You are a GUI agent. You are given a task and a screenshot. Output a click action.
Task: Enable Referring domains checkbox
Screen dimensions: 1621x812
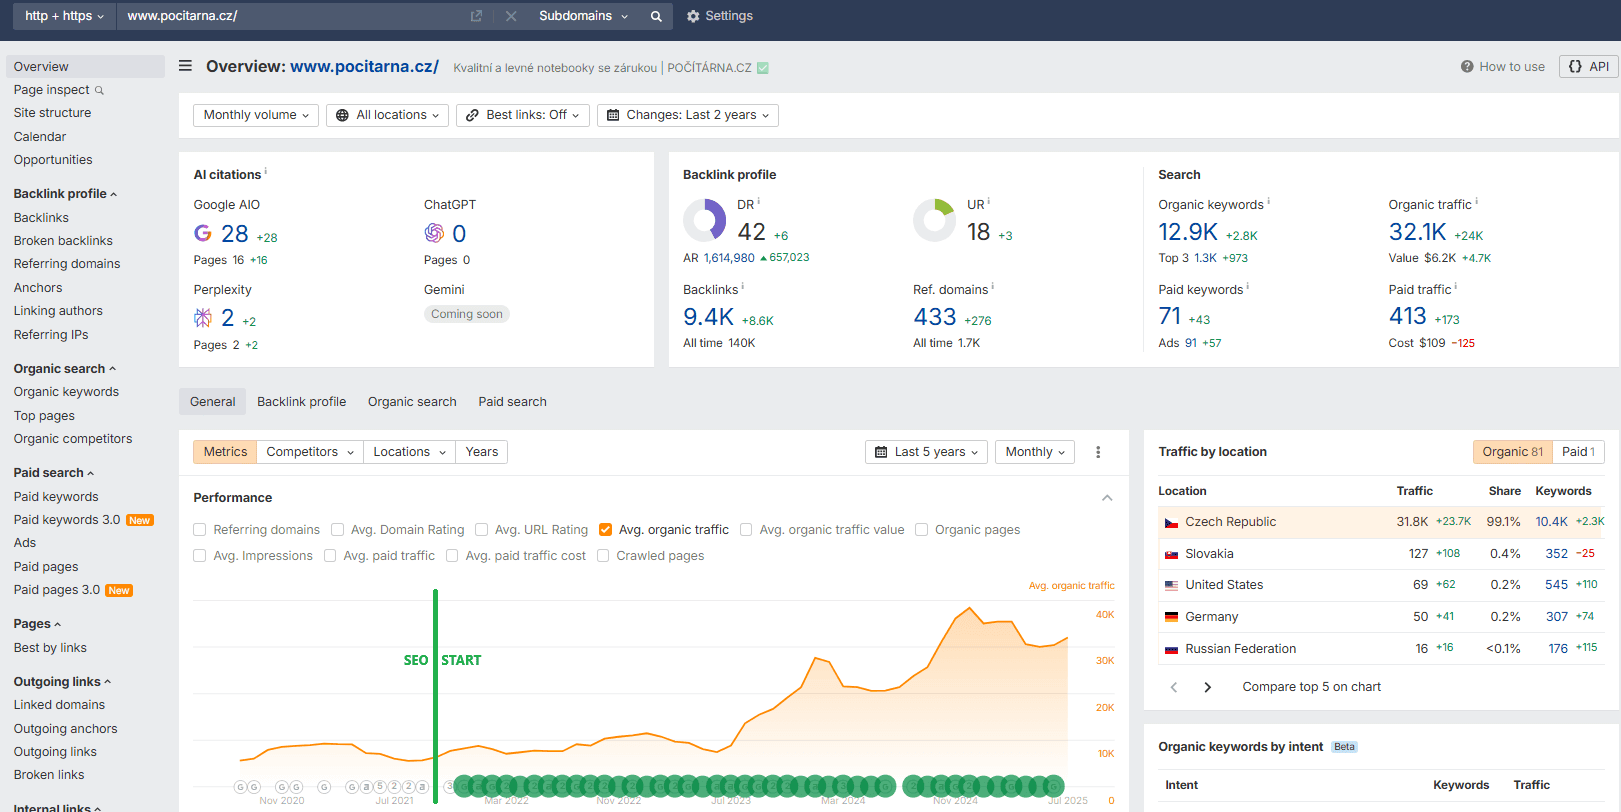coord(200,530)
